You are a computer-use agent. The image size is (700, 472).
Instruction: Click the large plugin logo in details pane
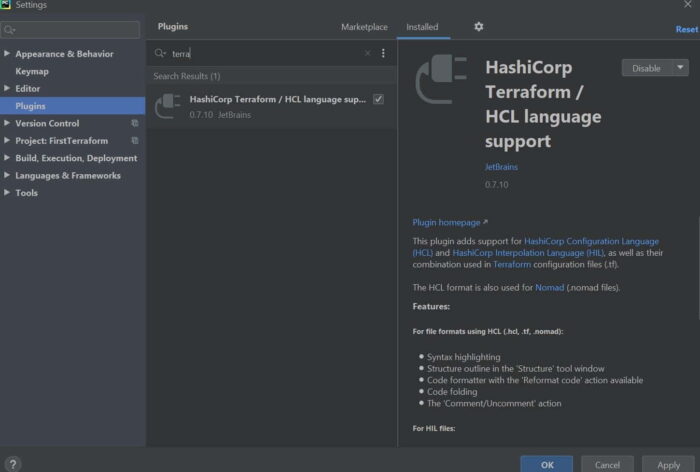tap(442, 79)
